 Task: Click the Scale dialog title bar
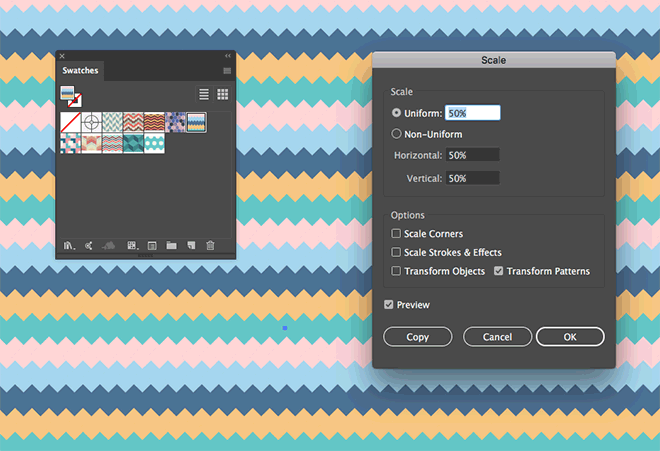coord(494,60)
